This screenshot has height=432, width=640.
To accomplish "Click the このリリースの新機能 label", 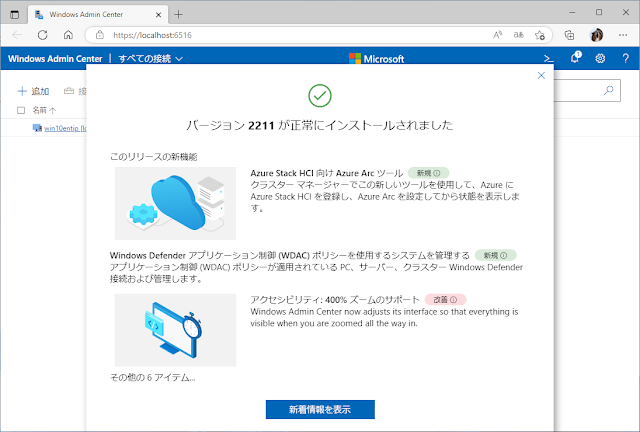I will (x=153, y=157).
